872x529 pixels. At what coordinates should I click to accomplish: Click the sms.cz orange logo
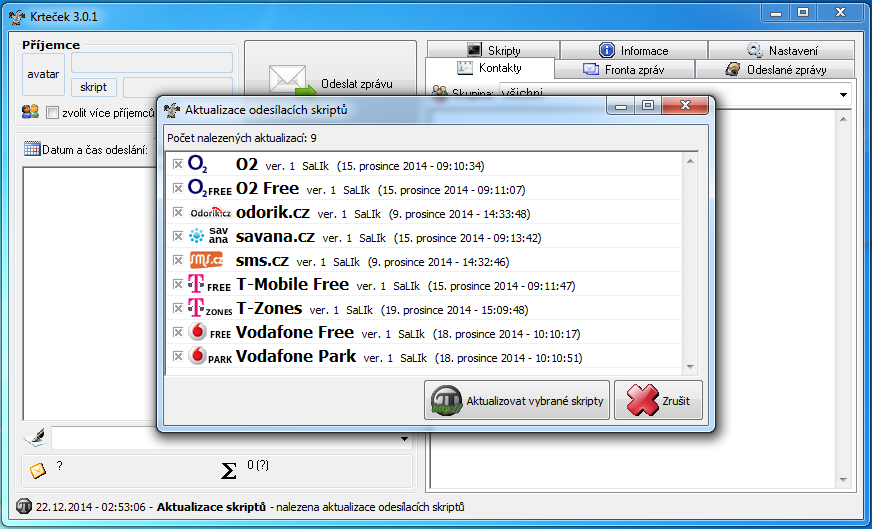click(x=206, y=261)
